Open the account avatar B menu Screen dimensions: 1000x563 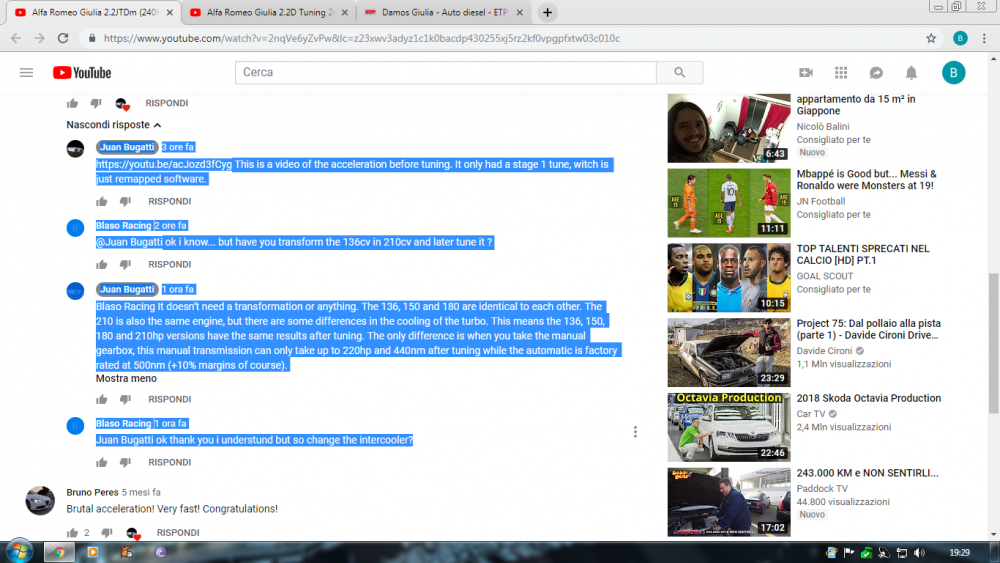[x=953, y=73]
